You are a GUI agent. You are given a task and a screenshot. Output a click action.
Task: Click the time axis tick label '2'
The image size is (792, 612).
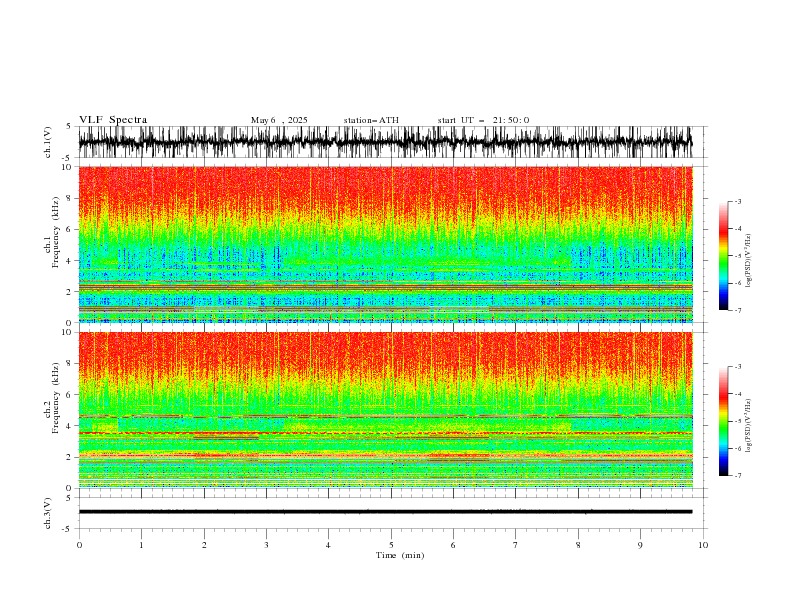204,545
